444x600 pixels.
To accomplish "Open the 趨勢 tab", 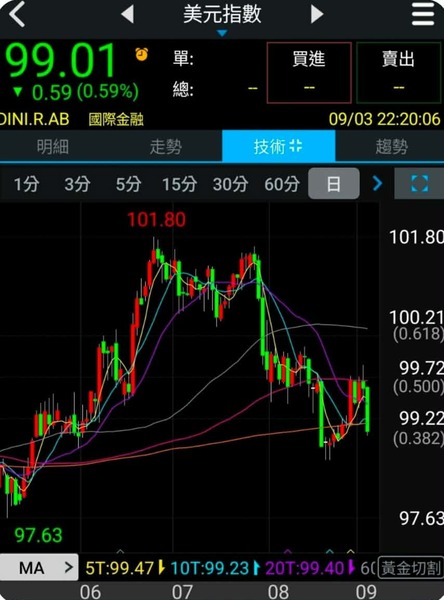I will tap(391, 147).
